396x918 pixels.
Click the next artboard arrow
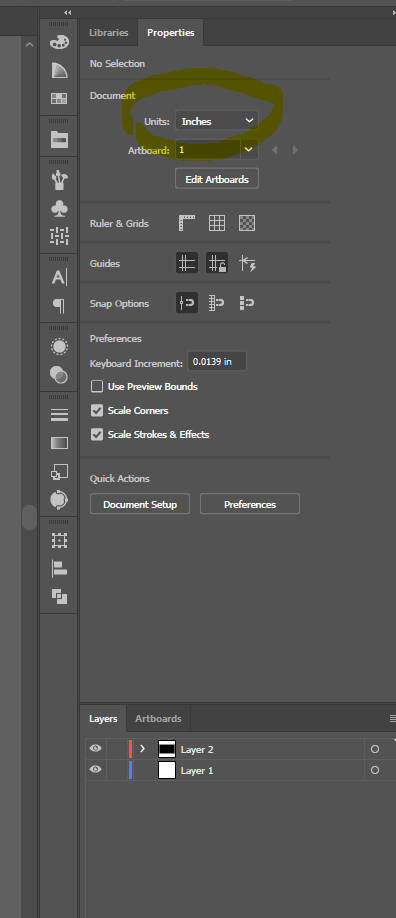point(295,150)
